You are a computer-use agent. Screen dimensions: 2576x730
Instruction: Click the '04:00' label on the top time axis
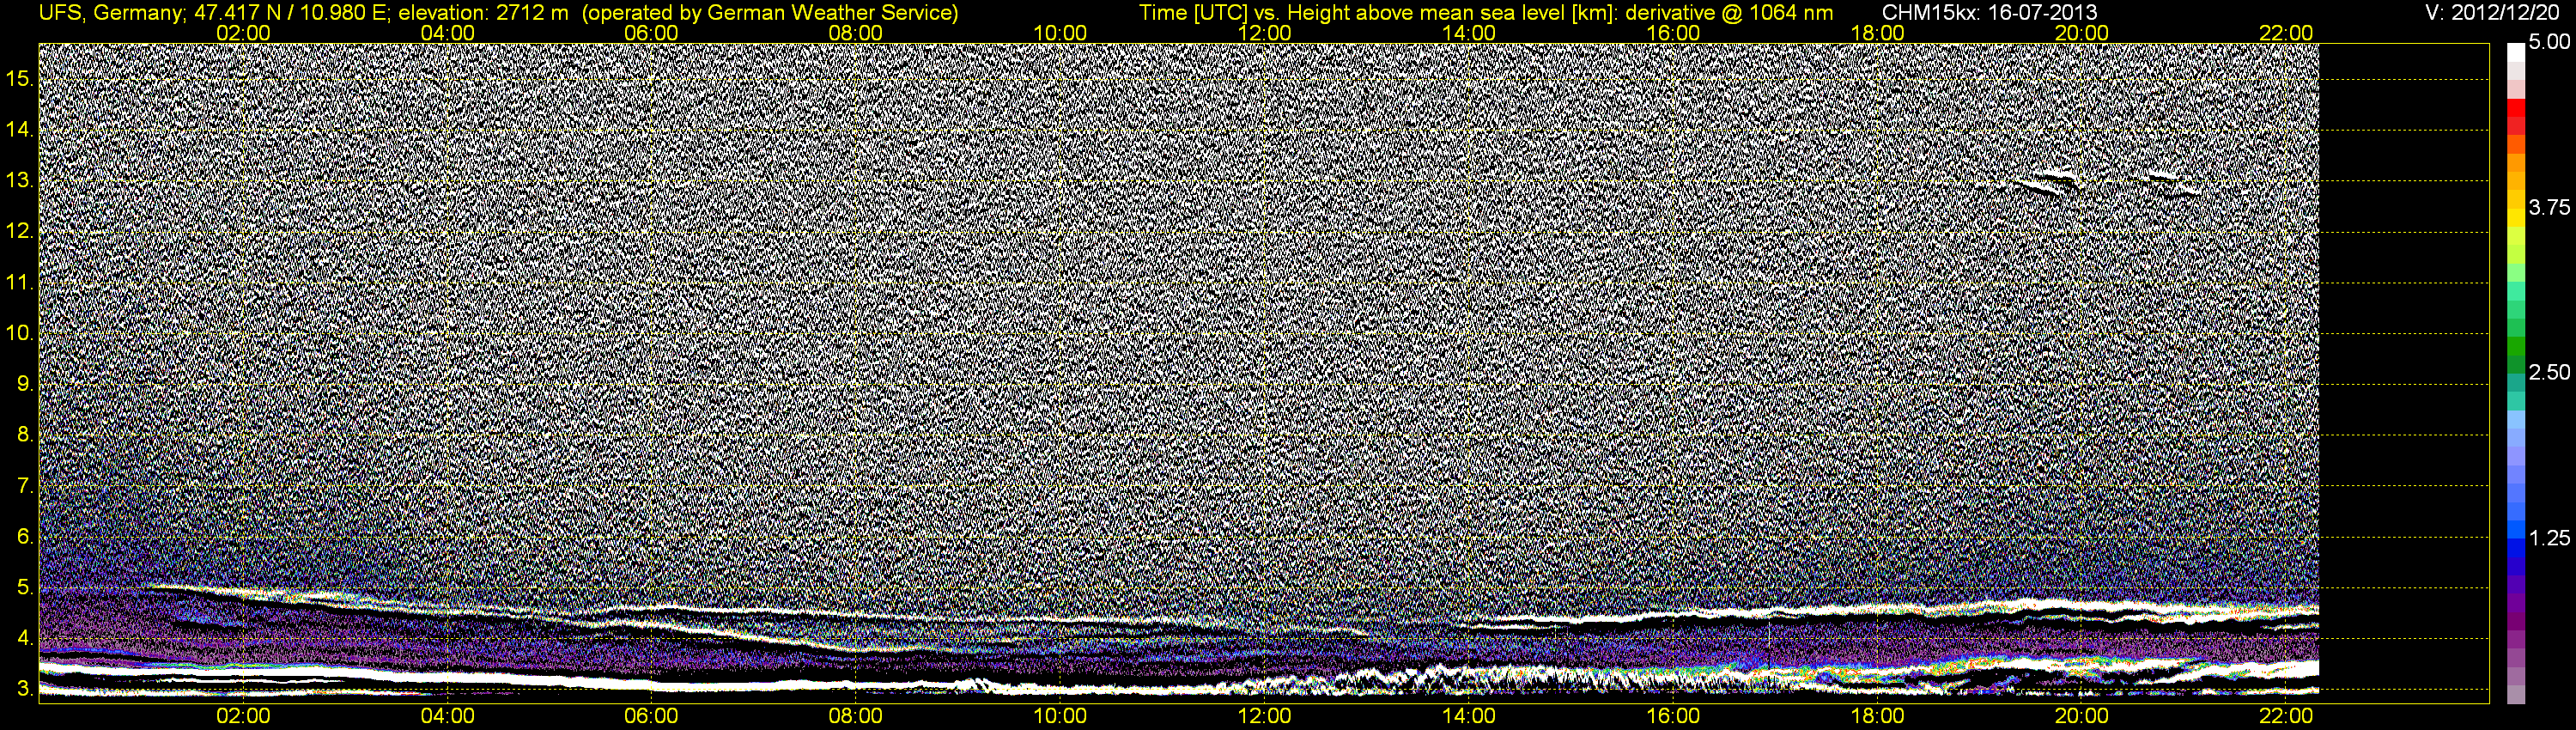(x=447, y=33)
